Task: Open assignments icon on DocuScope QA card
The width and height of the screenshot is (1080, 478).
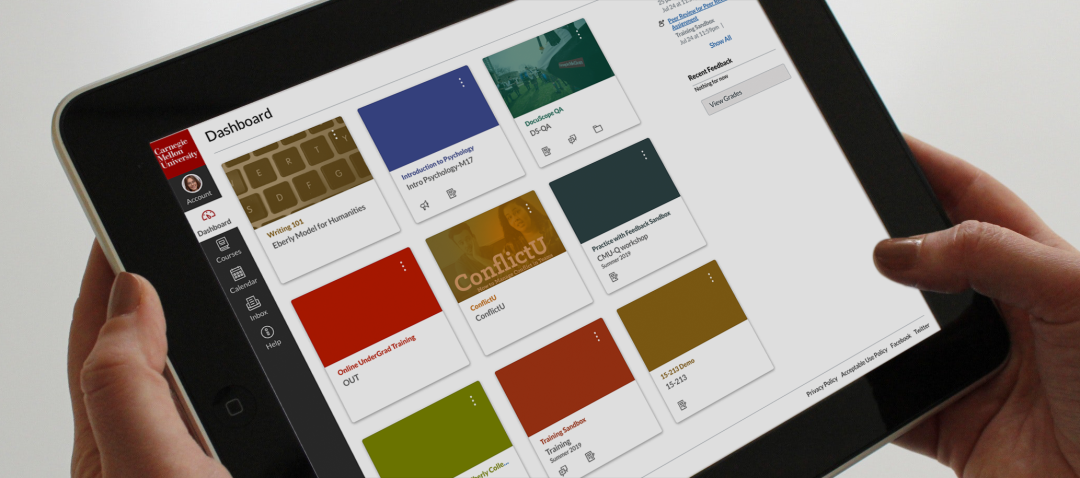Action: (x=546, y=151)
